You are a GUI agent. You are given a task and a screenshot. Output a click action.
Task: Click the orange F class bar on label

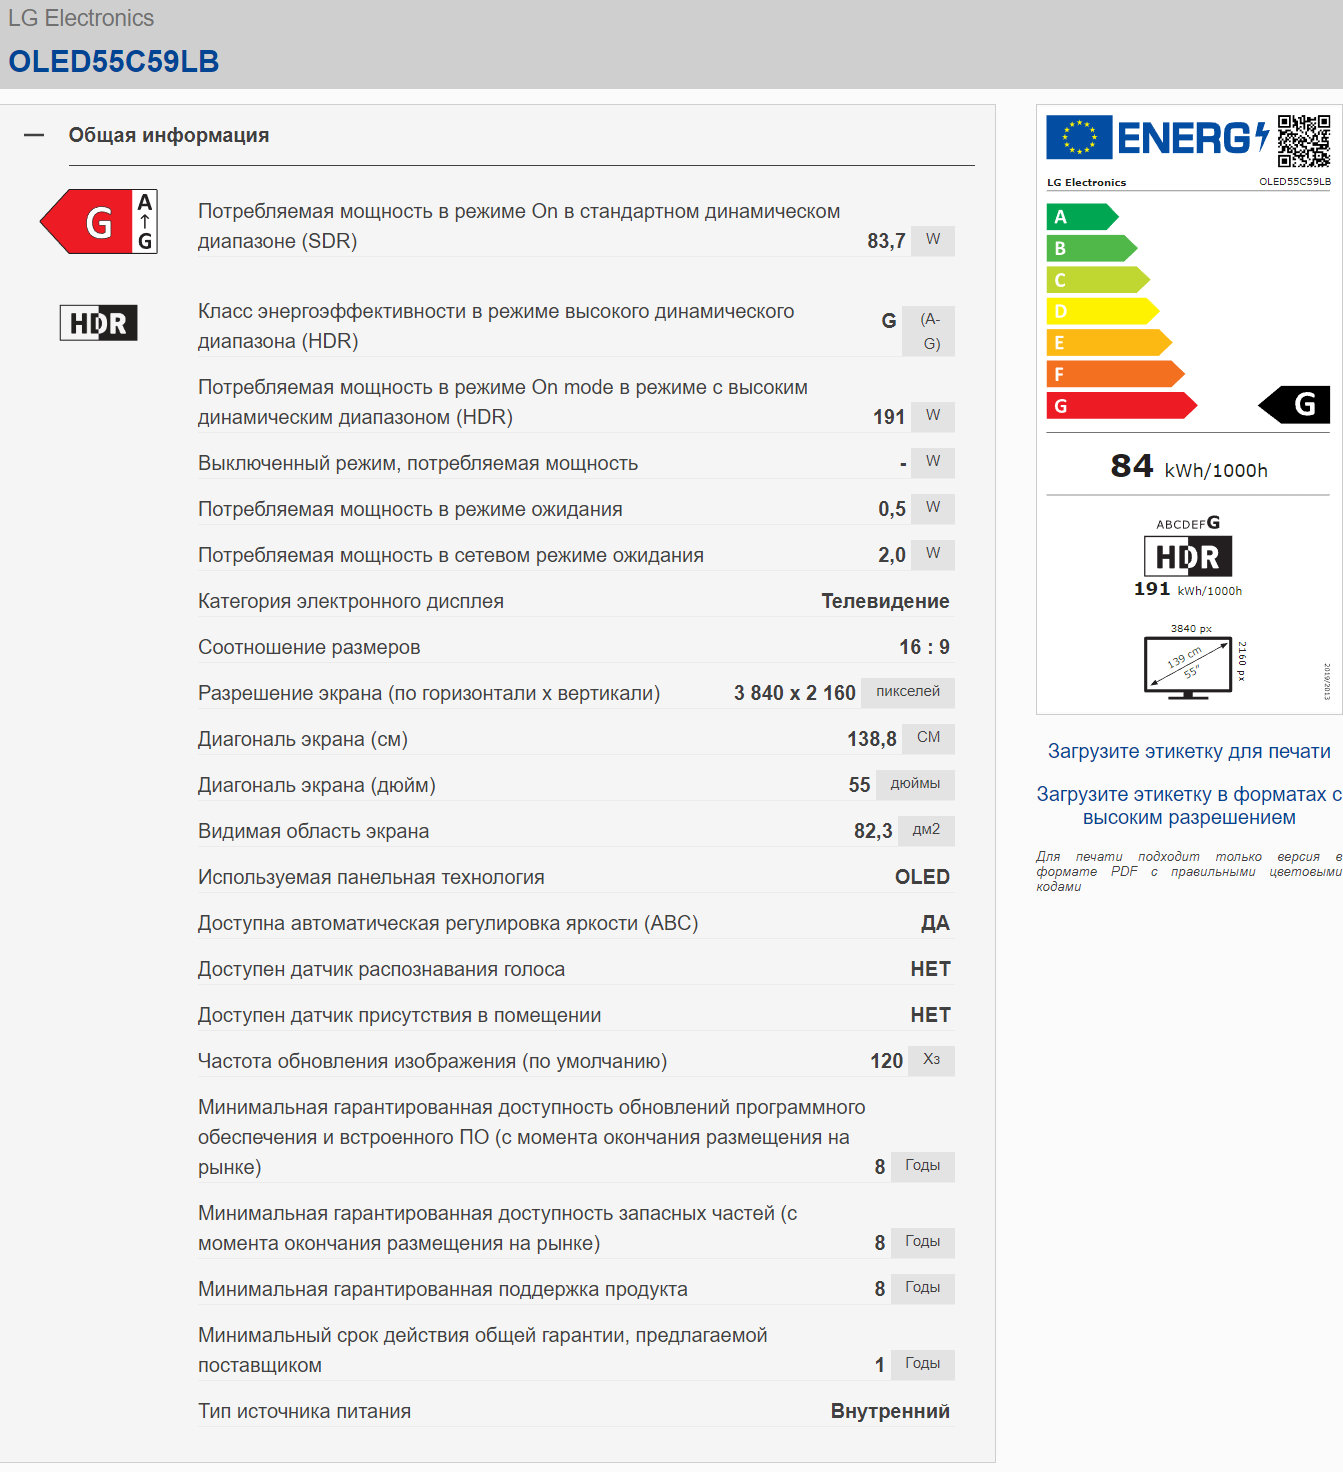coord(1115,374)
